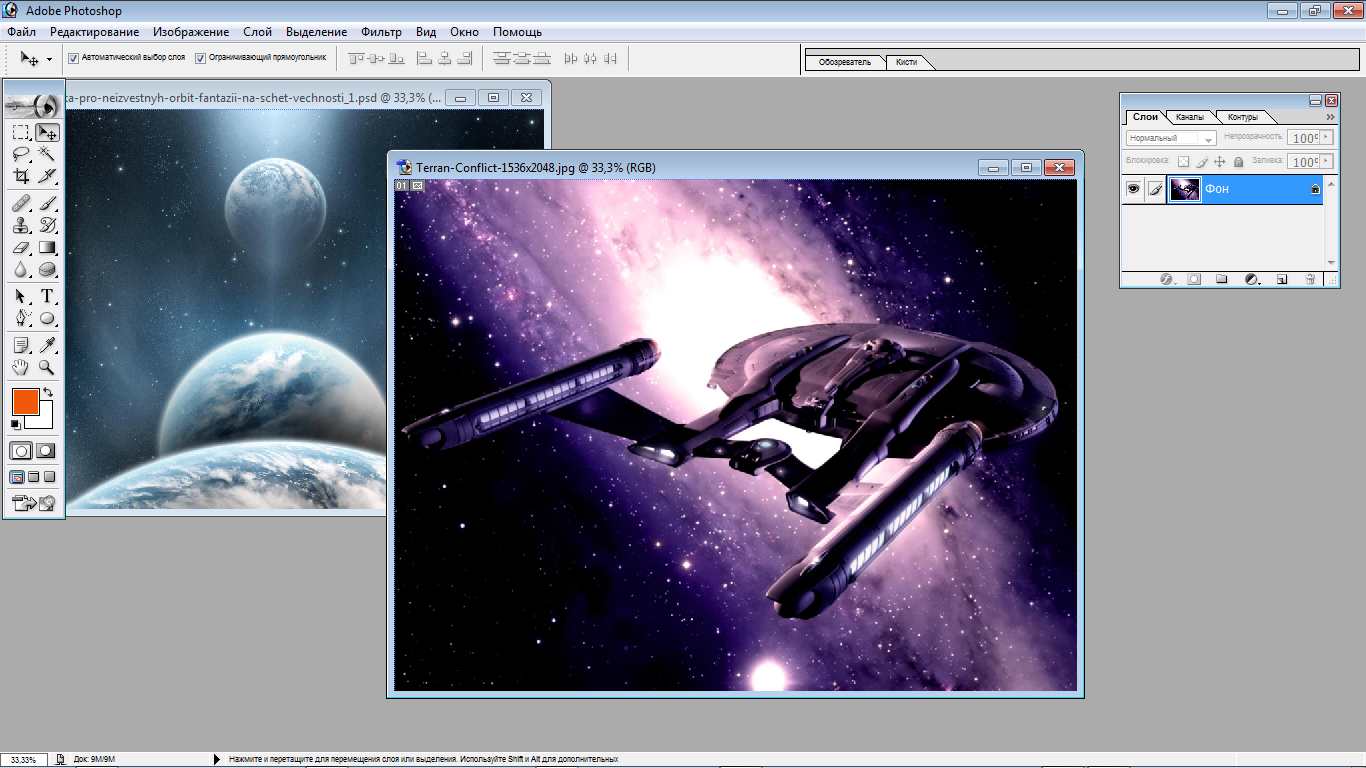The width and height of the screenshot is (1366, 768).
Task: Select the Slice tool
Action: tap(46, 176)
